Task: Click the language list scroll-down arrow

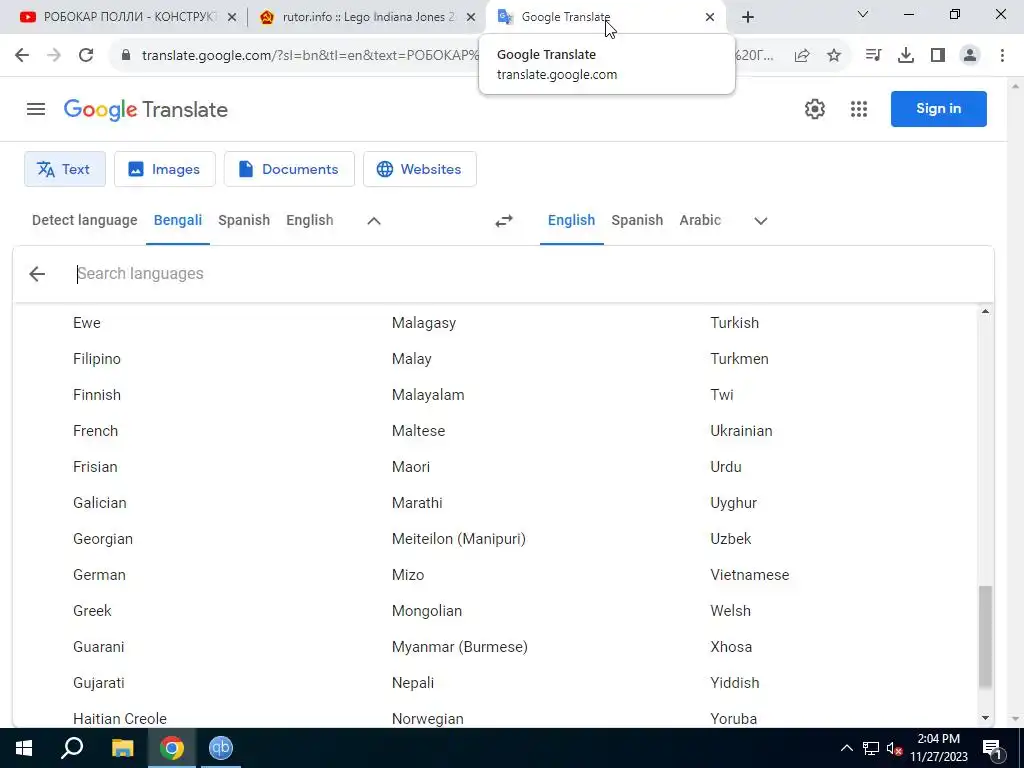Action: pos(985,718)
